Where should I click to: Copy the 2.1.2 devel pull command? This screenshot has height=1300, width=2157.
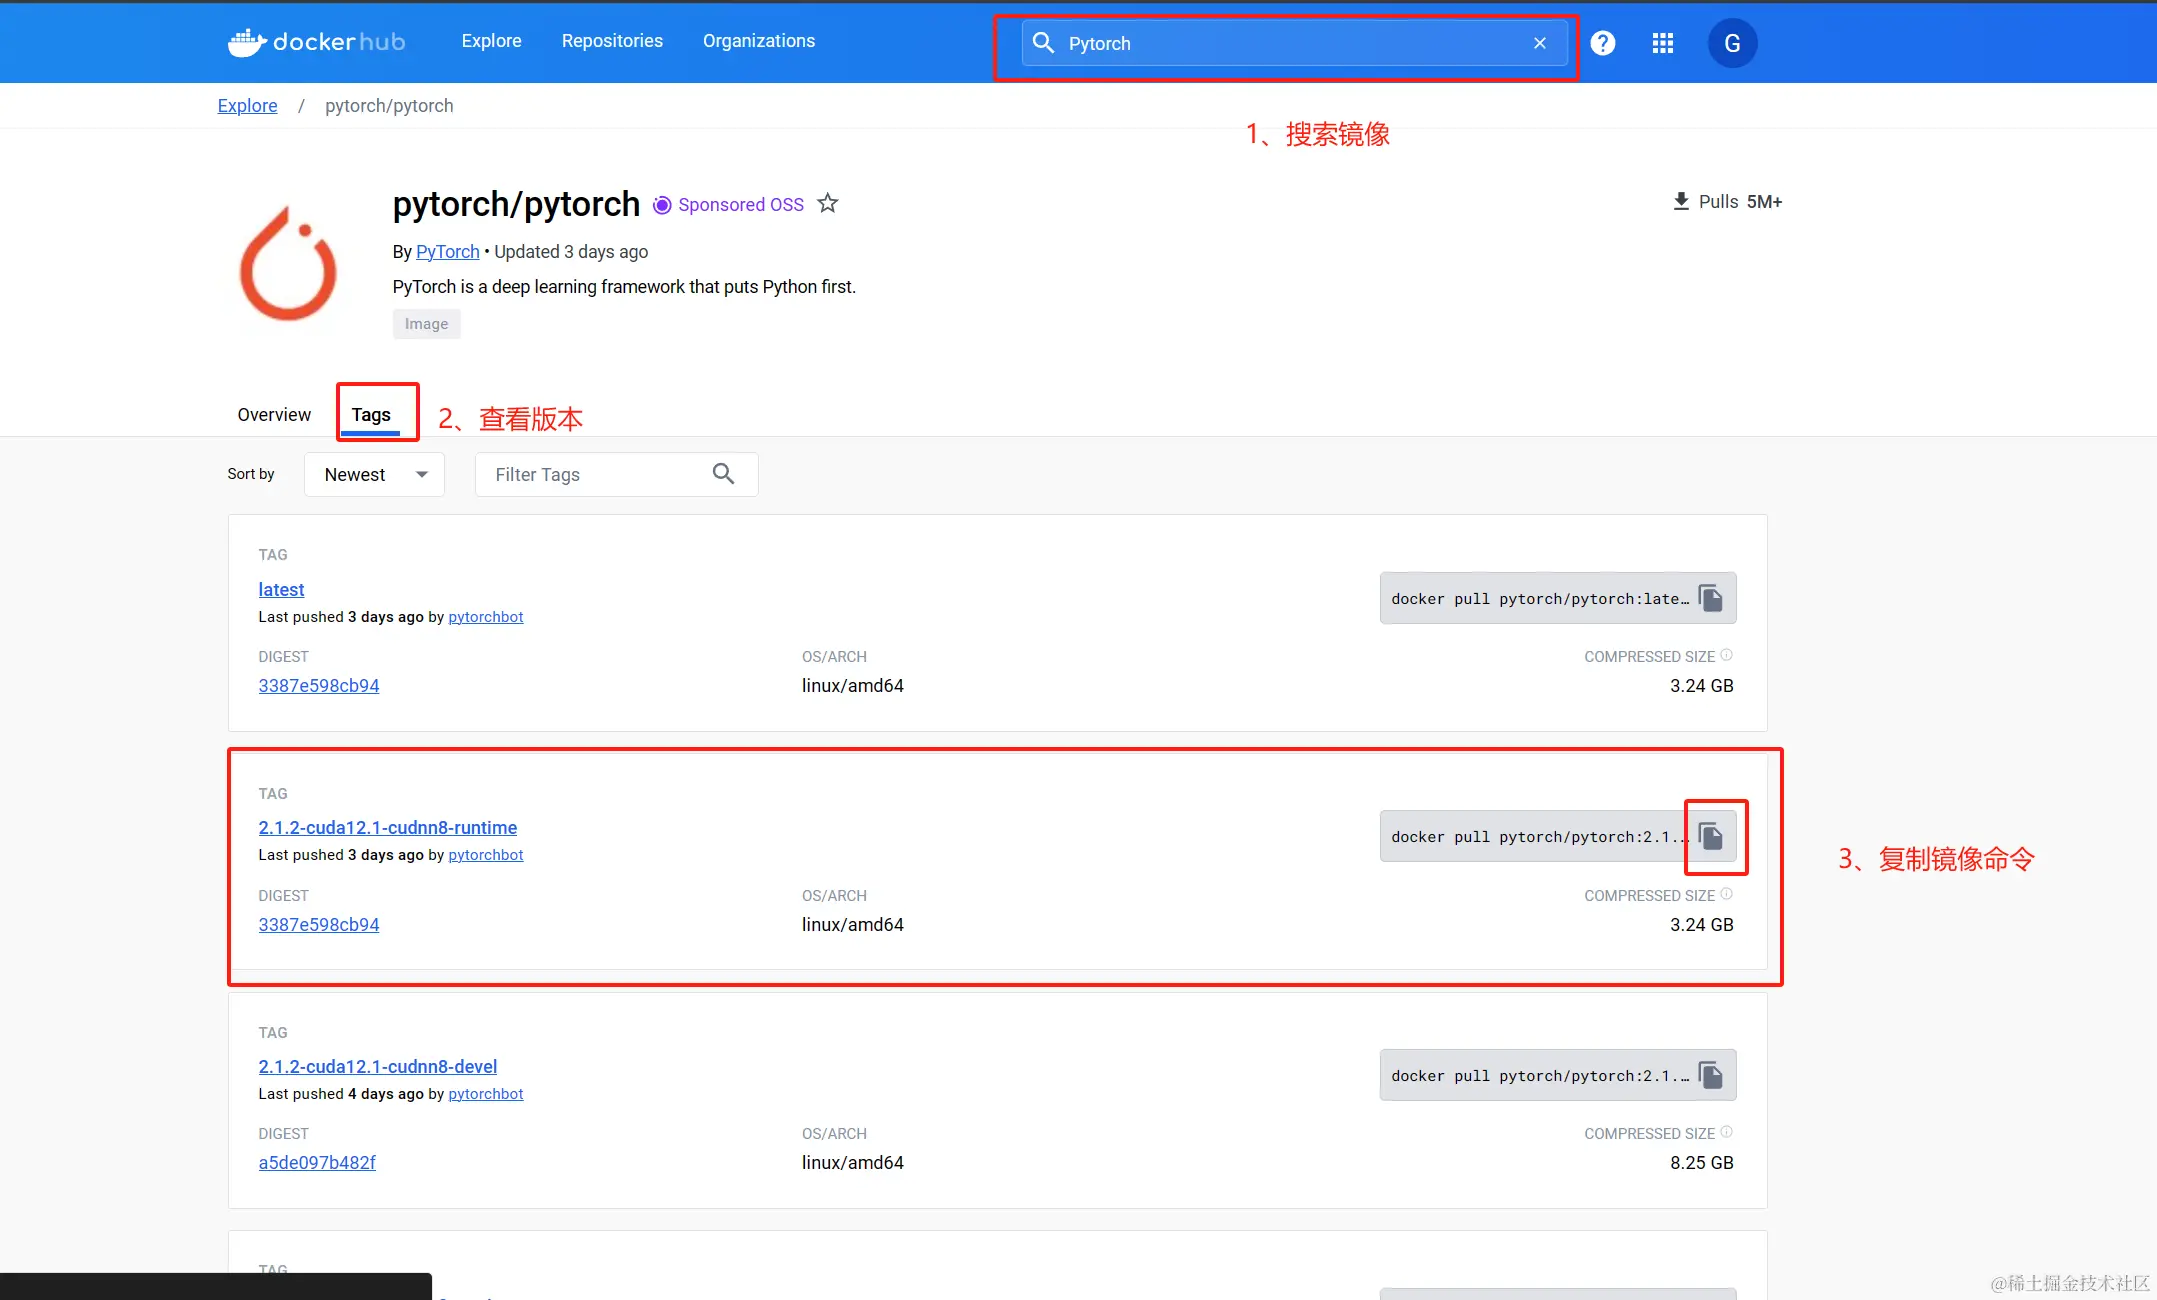tap(1711, 1075)
